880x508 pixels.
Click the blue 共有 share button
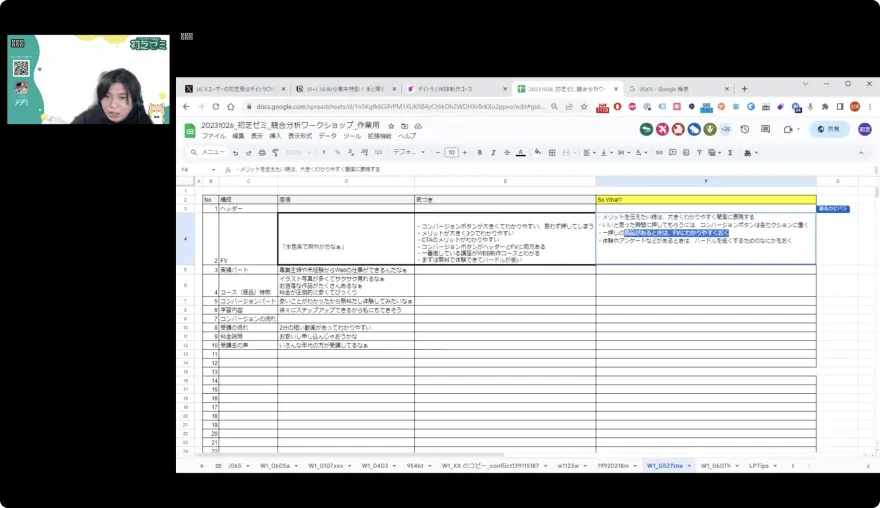[829, 130]
